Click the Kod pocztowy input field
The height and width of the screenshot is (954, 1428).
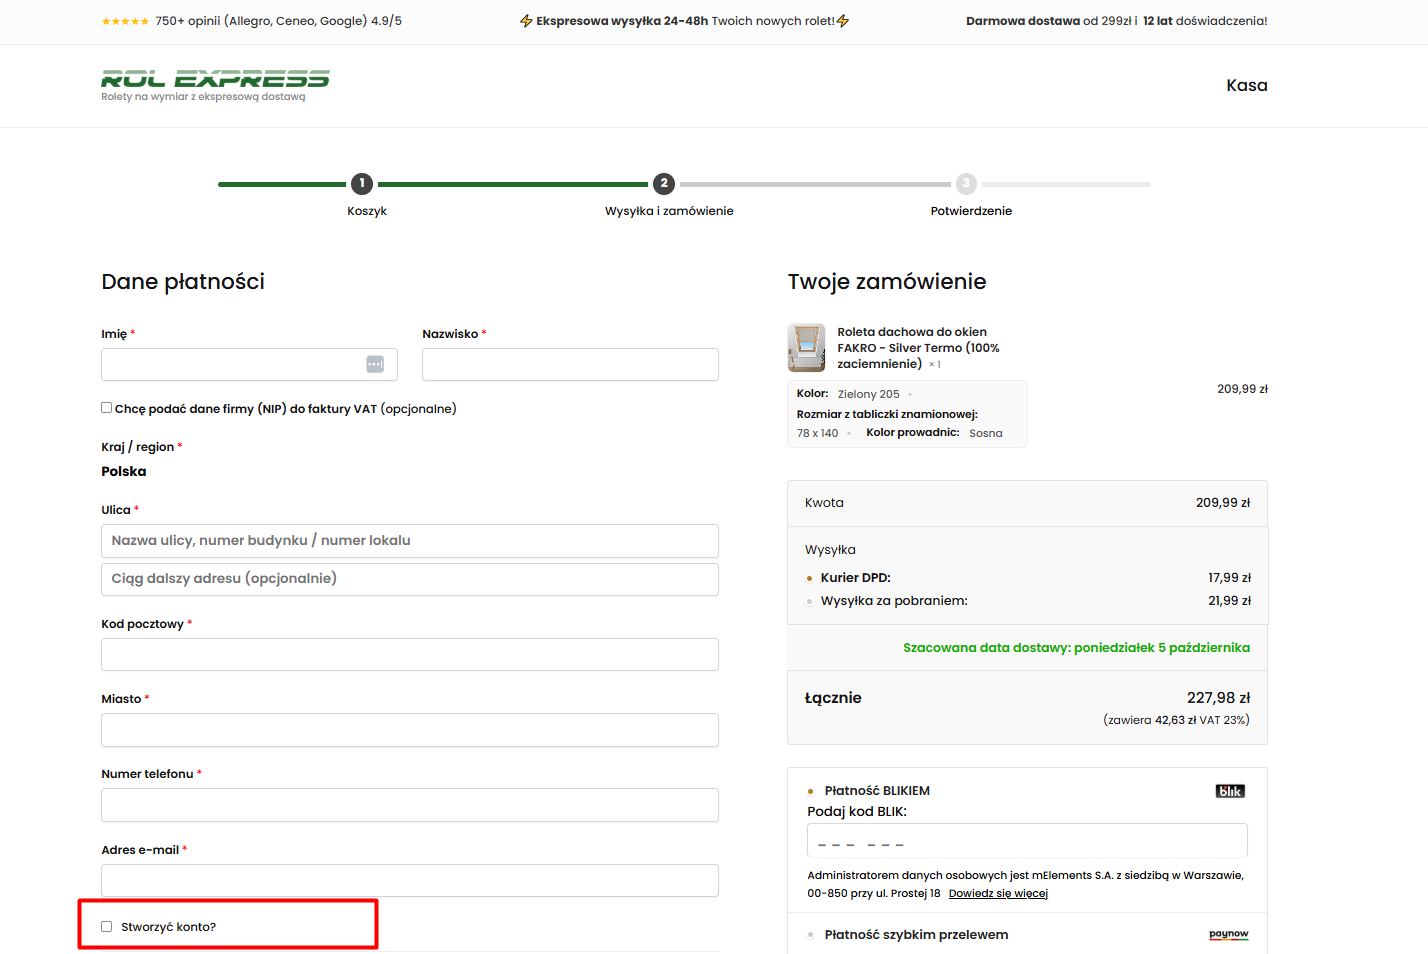[410, 655]
